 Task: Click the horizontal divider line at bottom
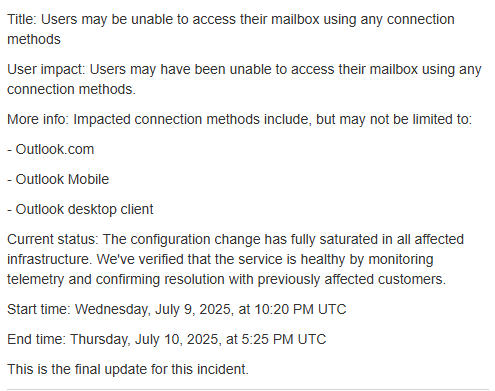coord(248,389)
